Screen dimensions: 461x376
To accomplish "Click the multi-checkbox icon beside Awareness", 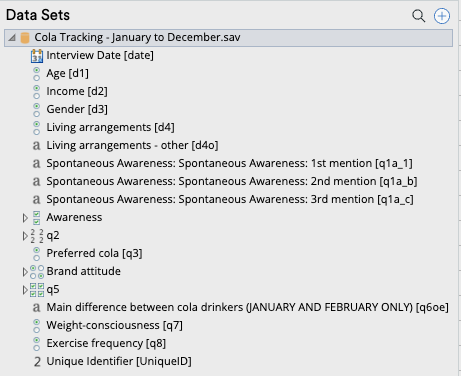I will [37, 218].
